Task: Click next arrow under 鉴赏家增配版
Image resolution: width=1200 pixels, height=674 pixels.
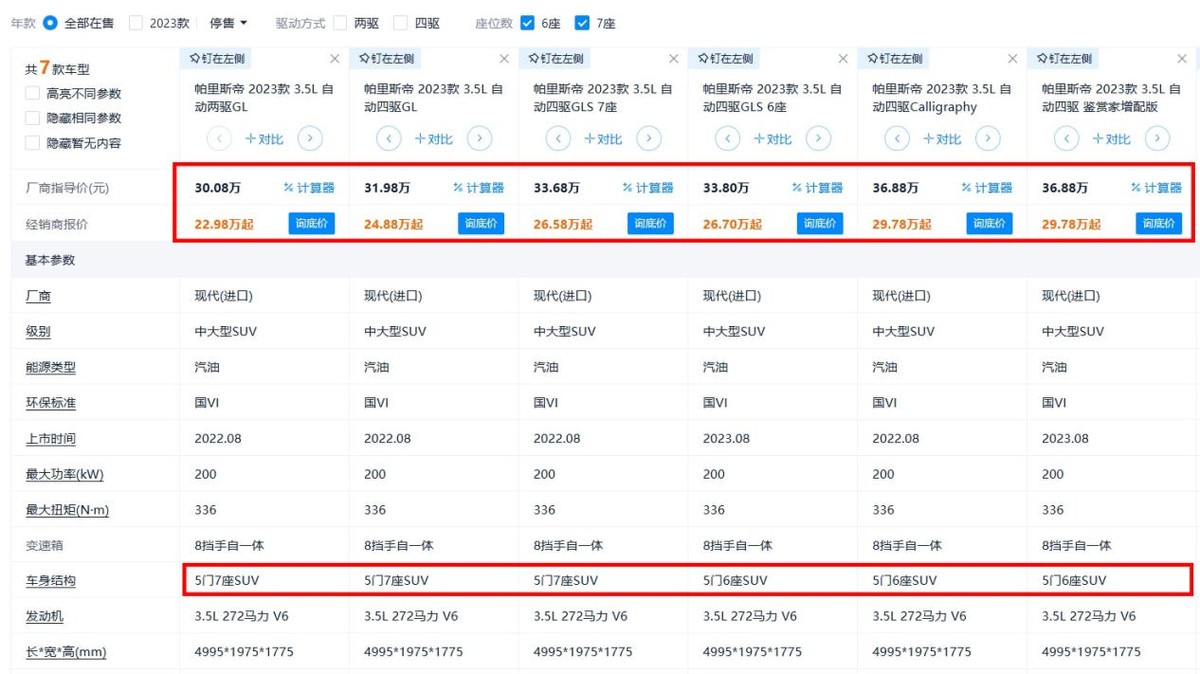Action: pyautogui.click(x=1157, y=139)
